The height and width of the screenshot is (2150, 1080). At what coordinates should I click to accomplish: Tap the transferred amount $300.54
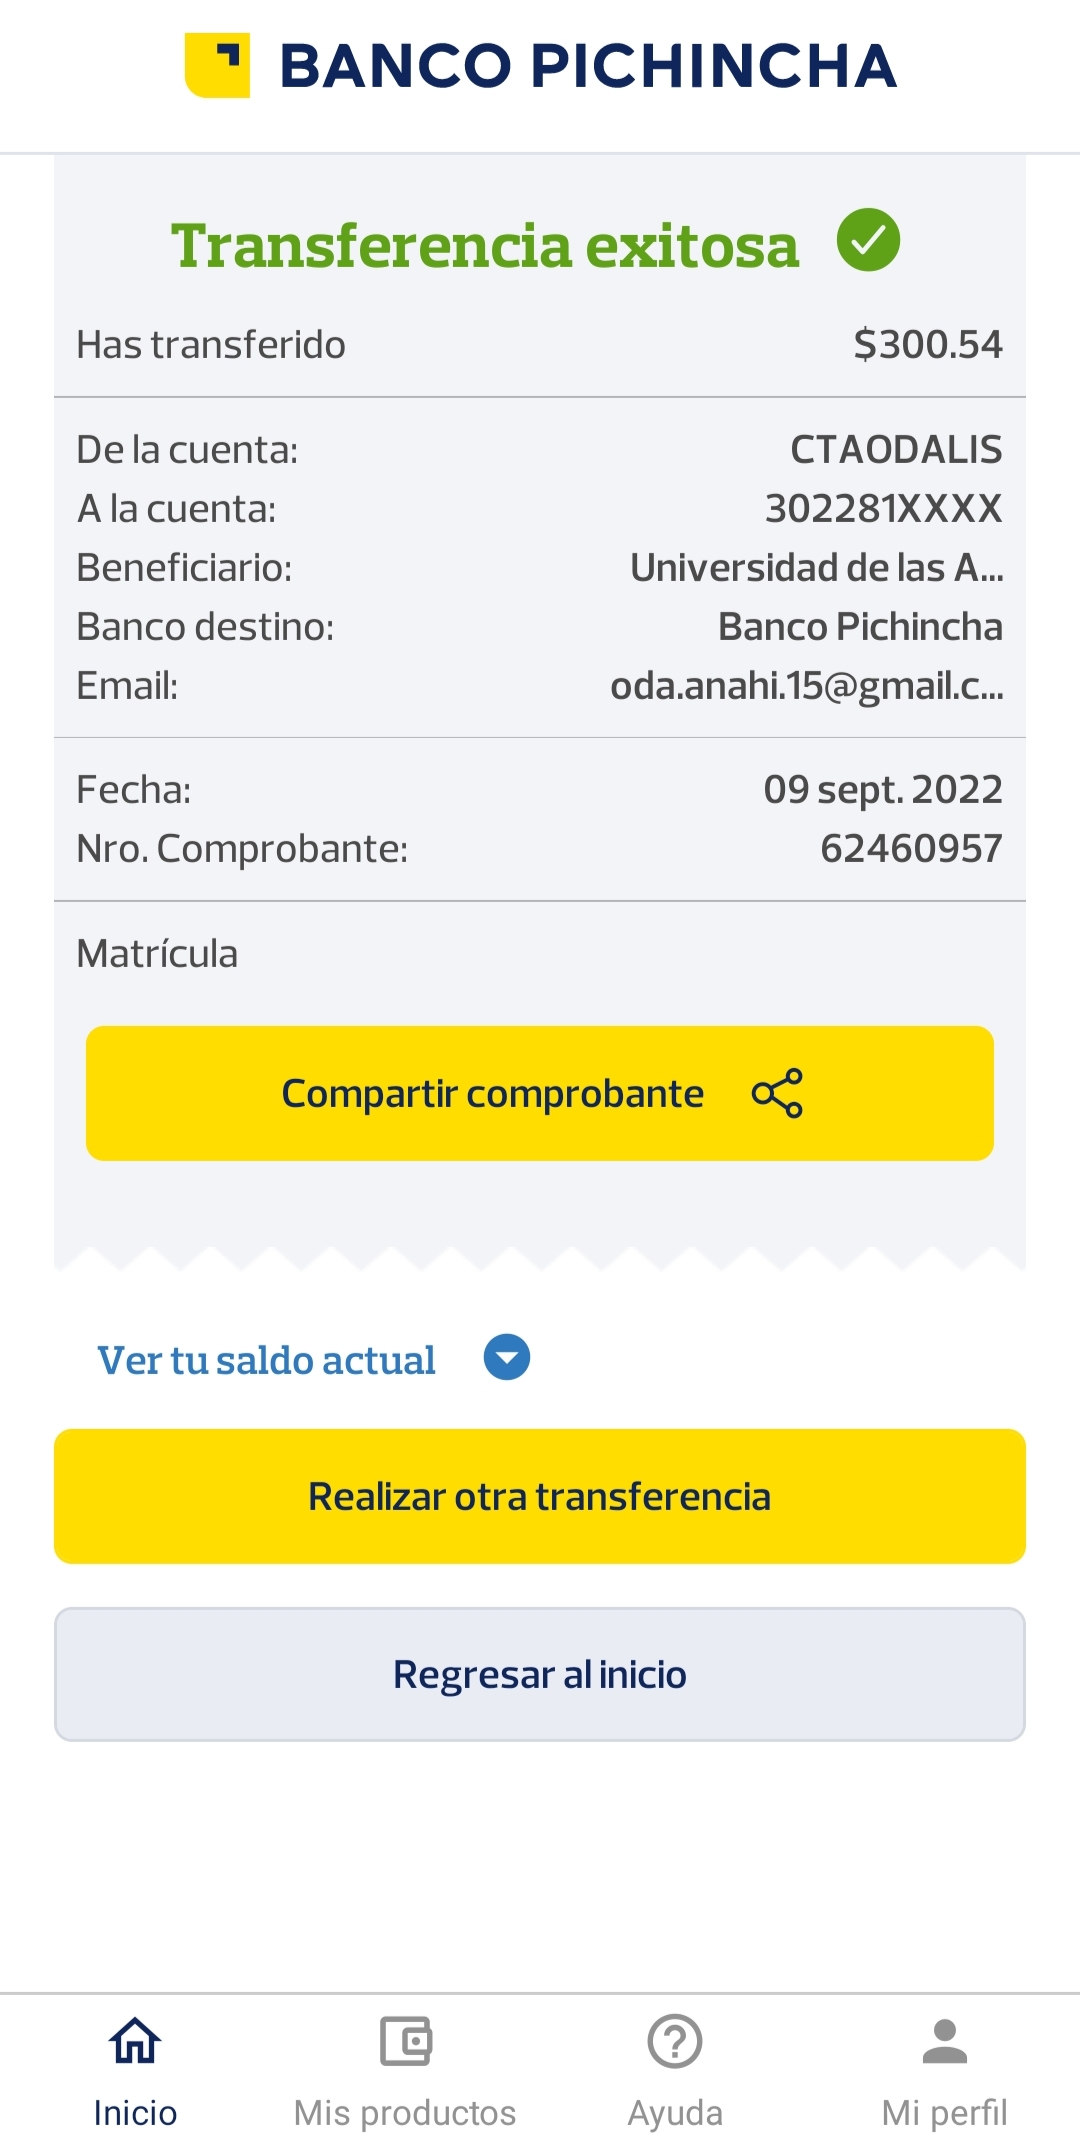tap(927, 344)
